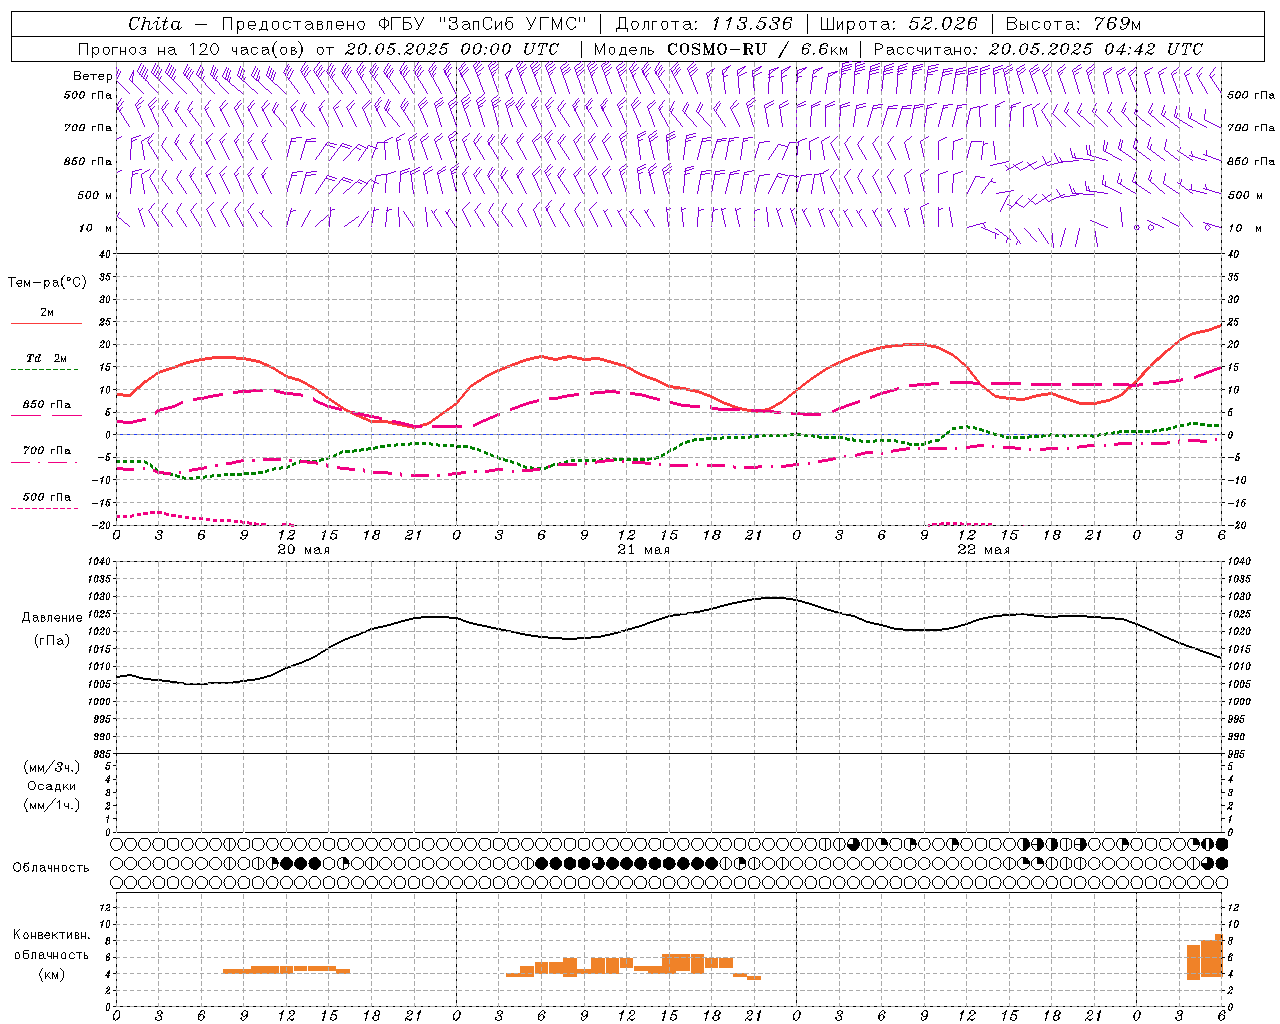1280x1024 pixels.
Task: Click the "20 мая" date label
Action: [x=303, y=550]
